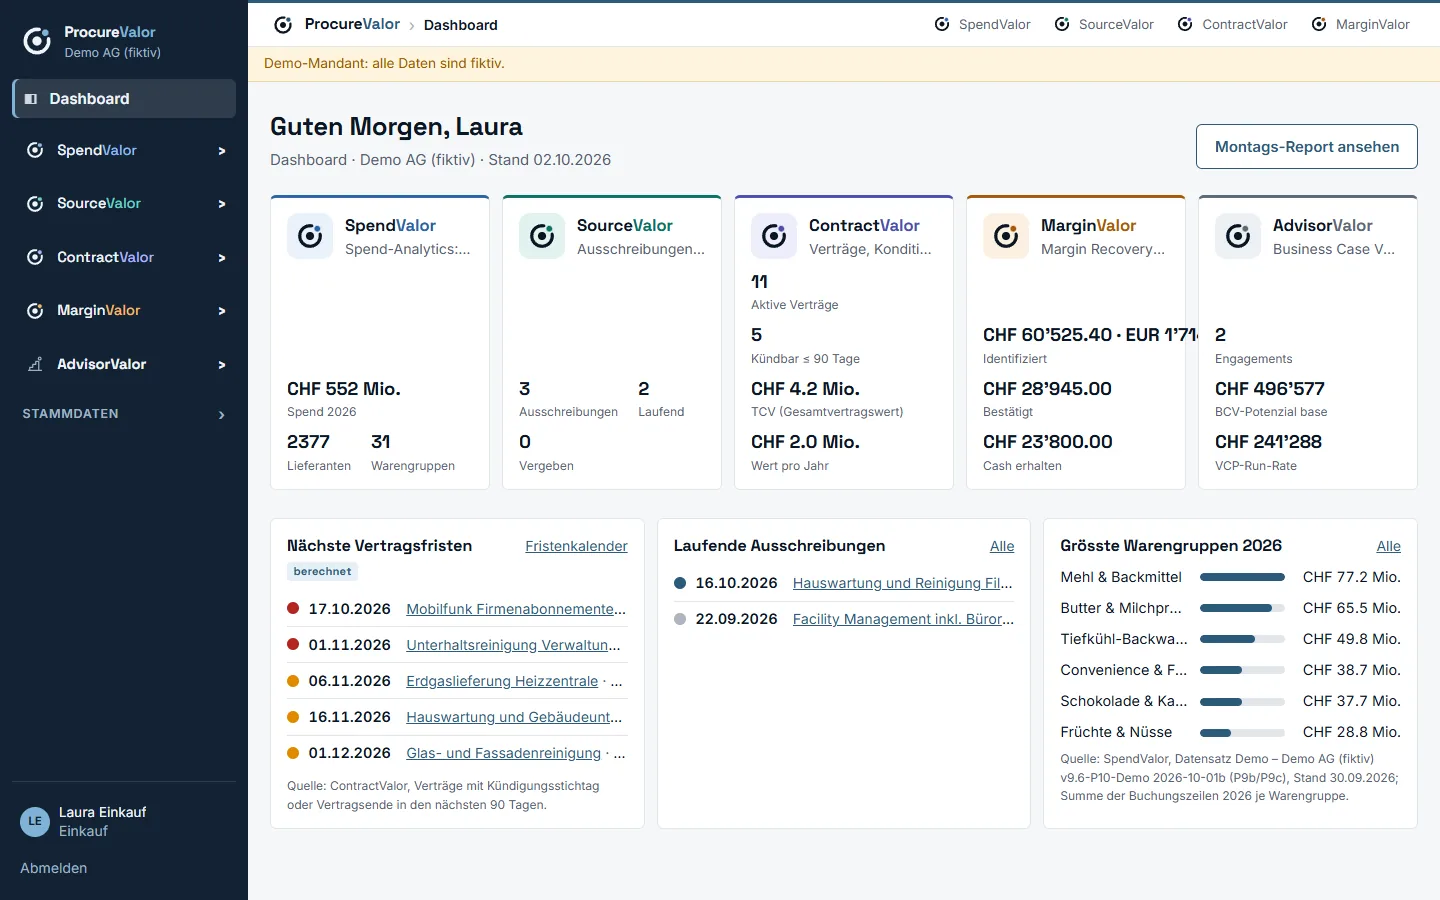Click the berechnet badge
1440x900 pixels.
click(x=322, y=572)
